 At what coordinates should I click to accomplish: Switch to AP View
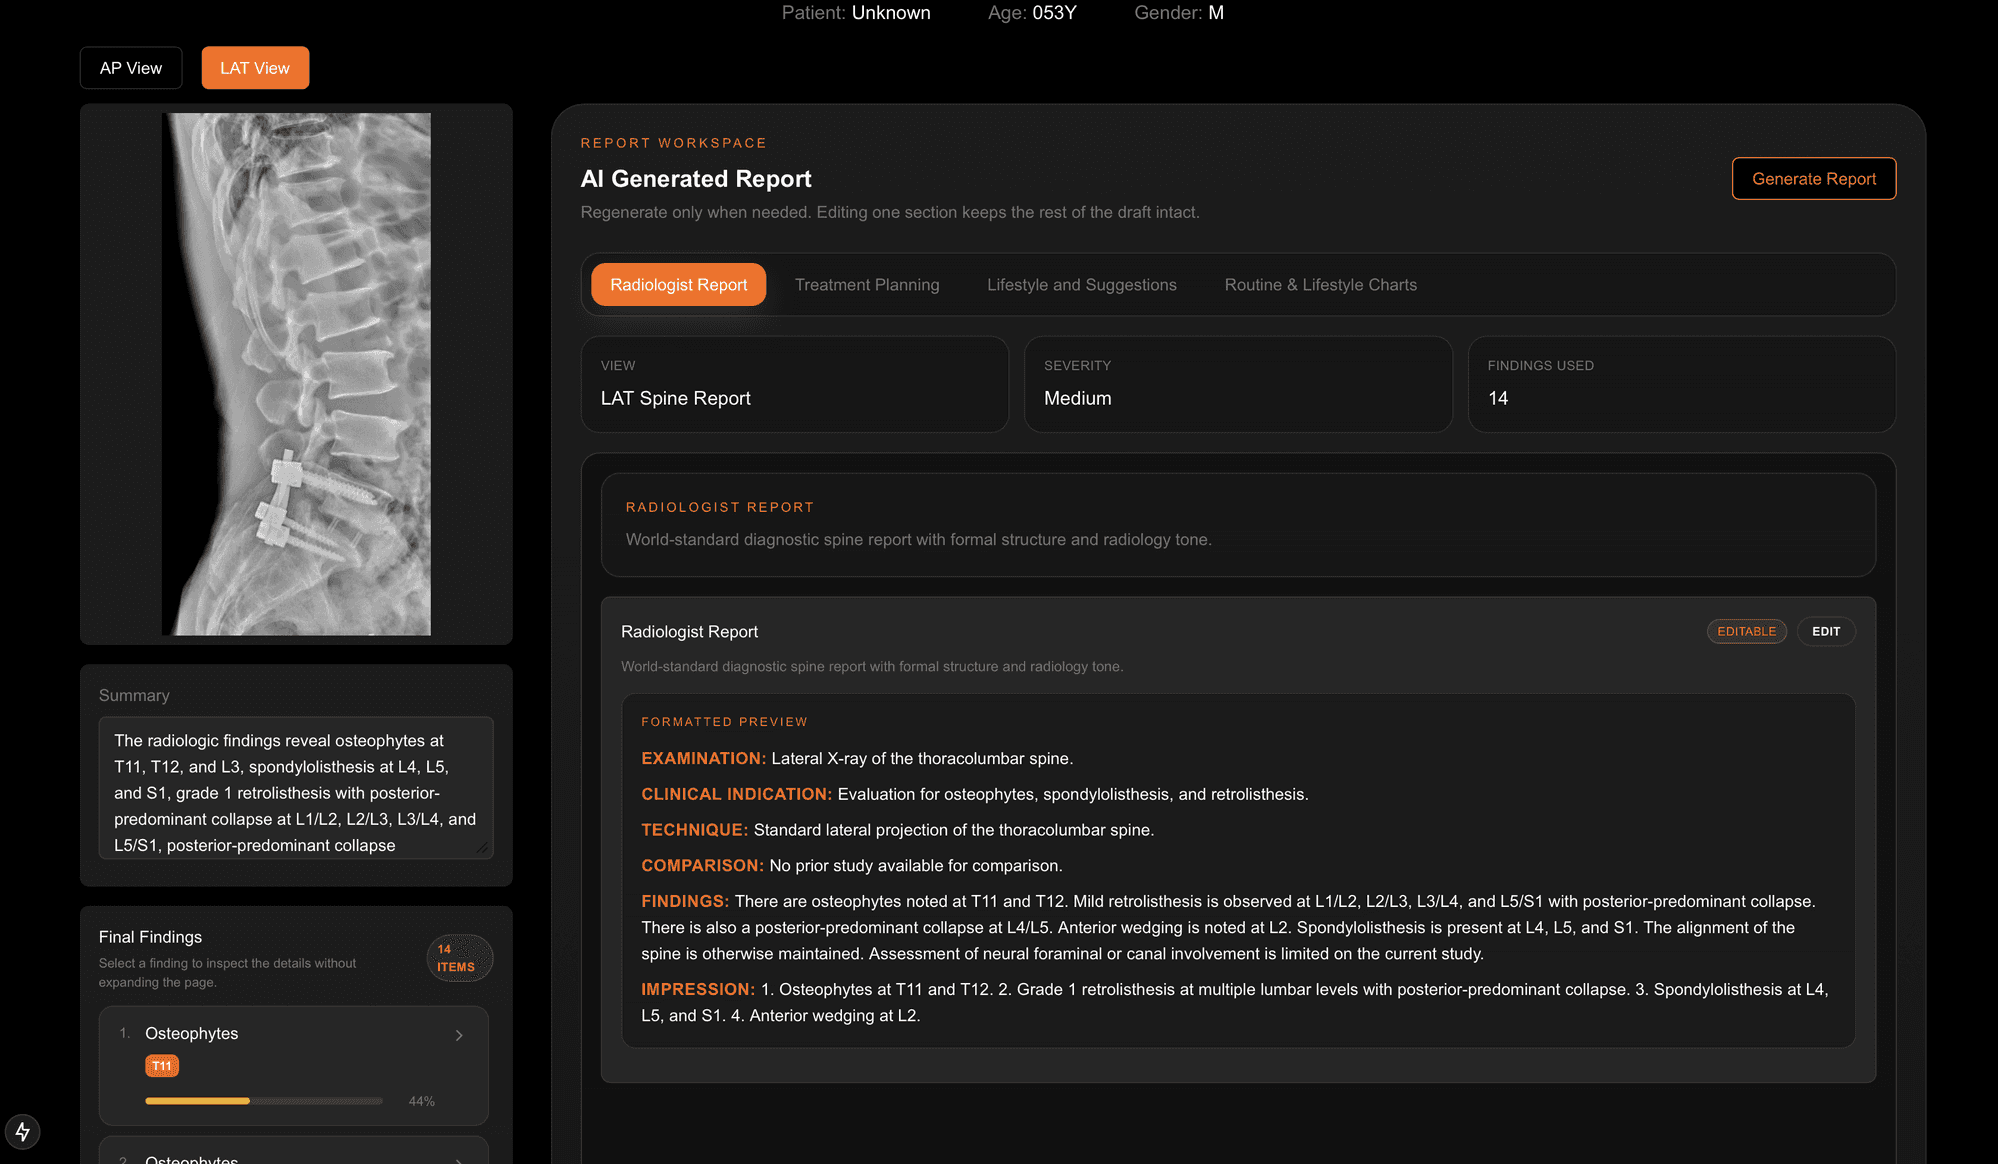pyautogui.click(x=131, y=68)
